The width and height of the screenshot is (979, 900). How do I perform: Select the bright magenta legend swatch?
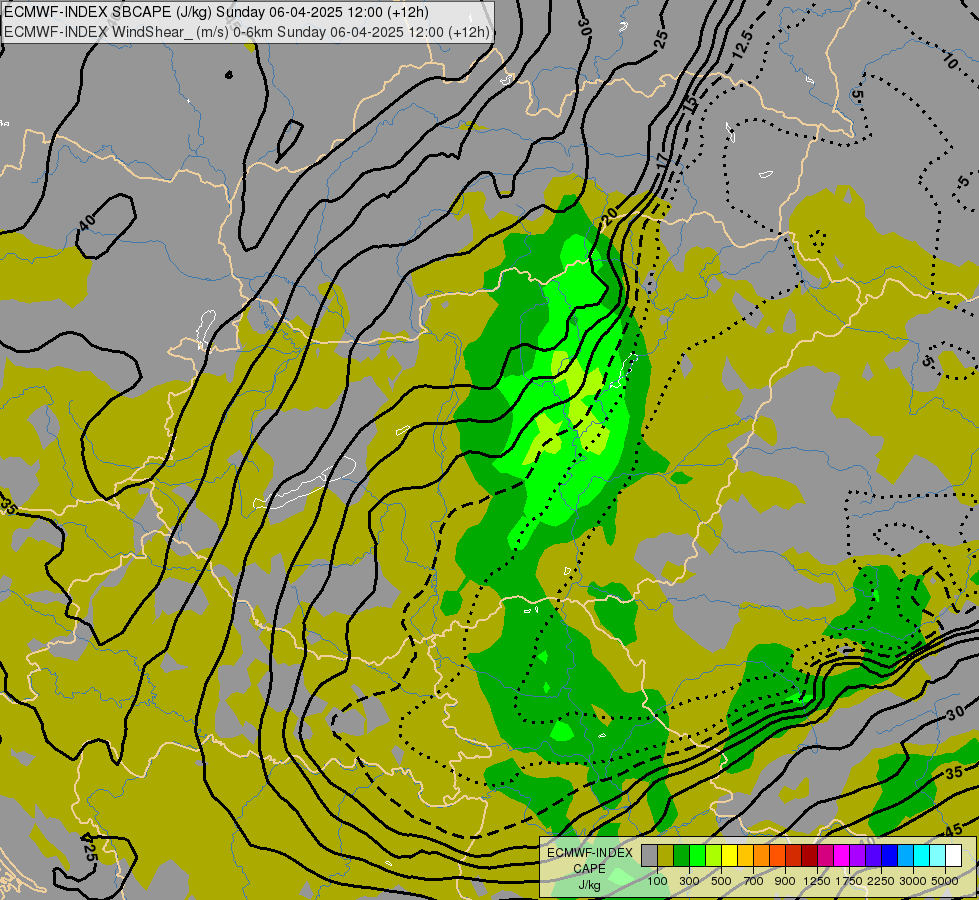[x=841, y=856]
